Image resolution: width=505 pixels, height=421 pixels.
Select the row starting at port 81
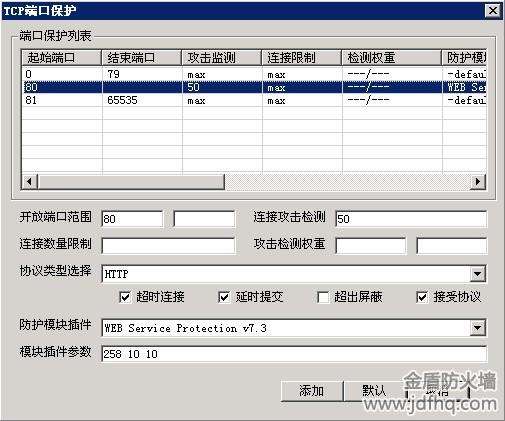pyautogui.click(x=254, y=100)
